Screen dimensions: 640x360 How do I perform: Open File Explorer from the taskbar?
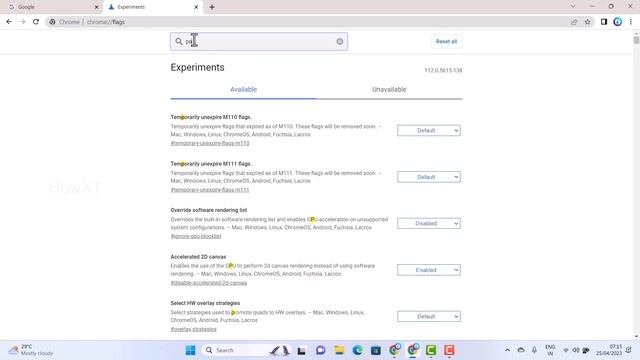tap(339, 350)
